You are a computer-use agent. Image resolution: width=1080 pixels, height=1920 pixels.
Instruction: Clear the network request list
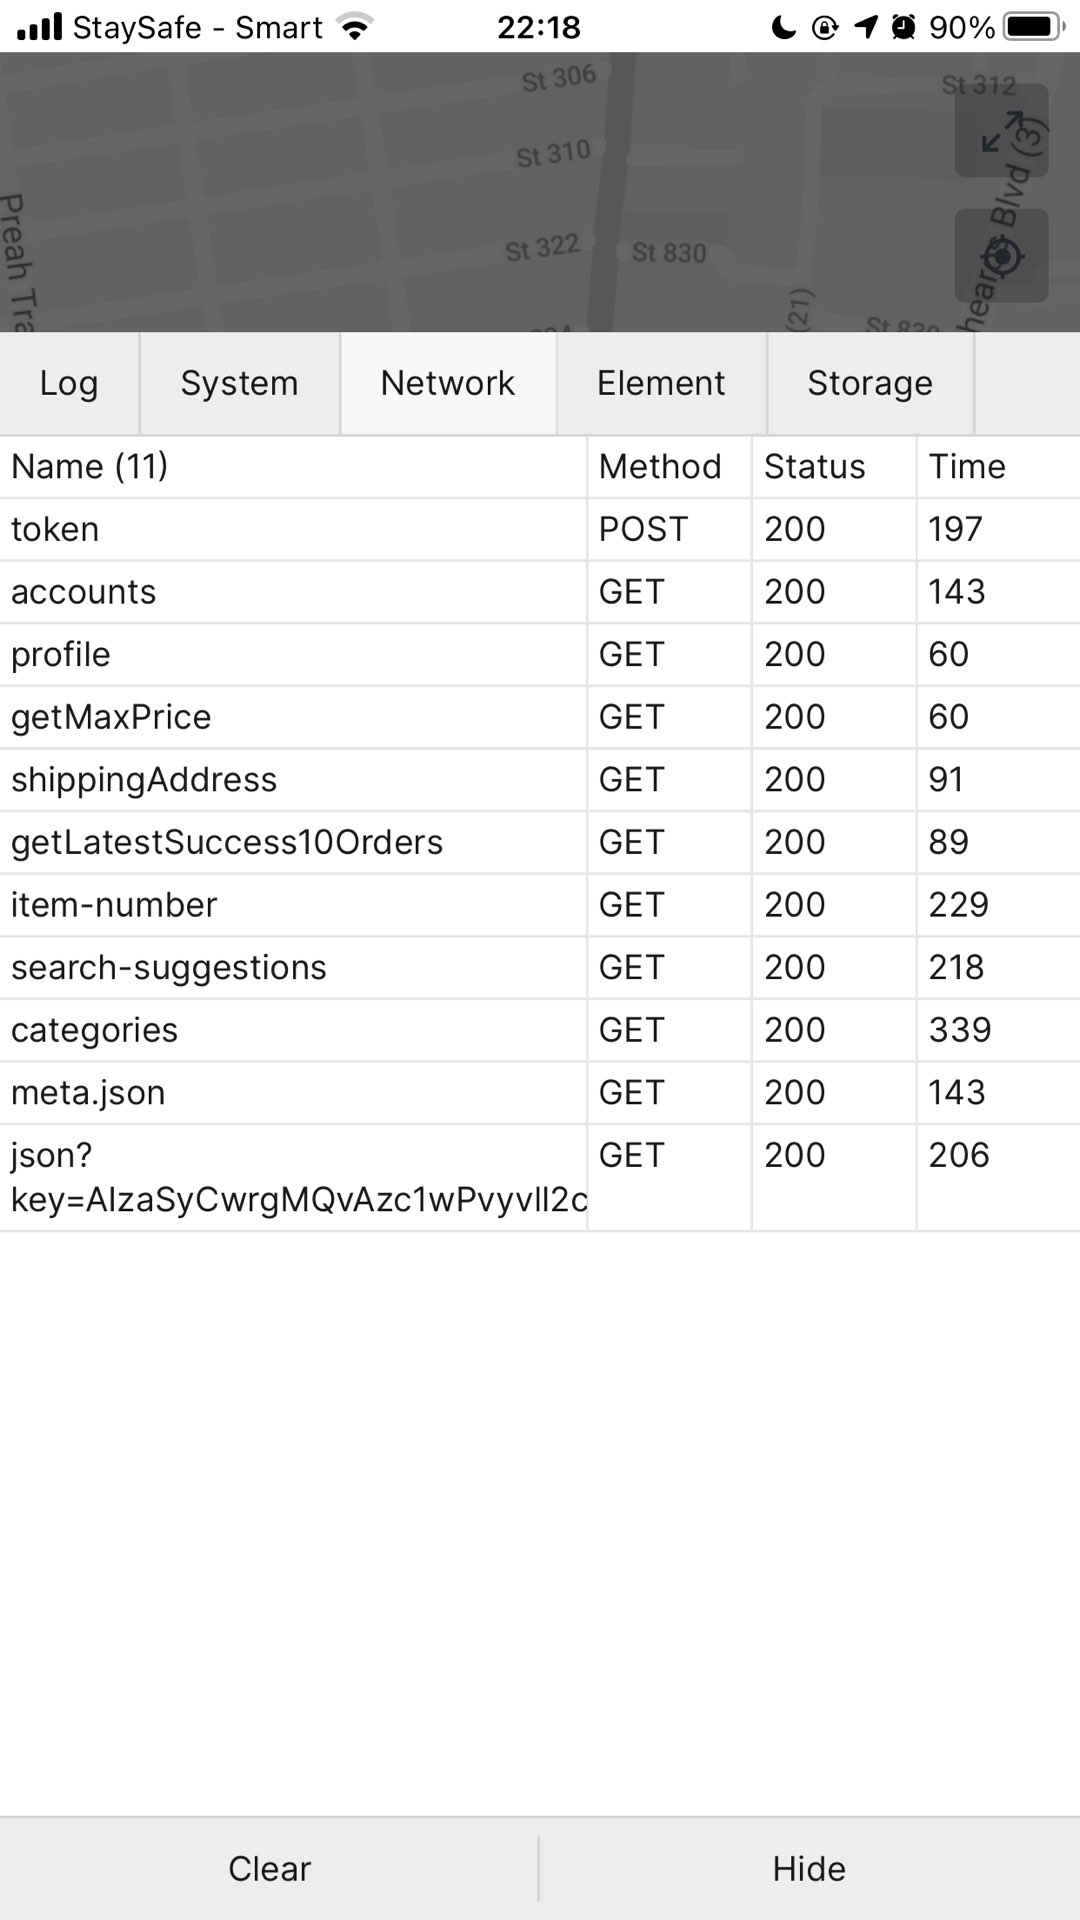269,1869
